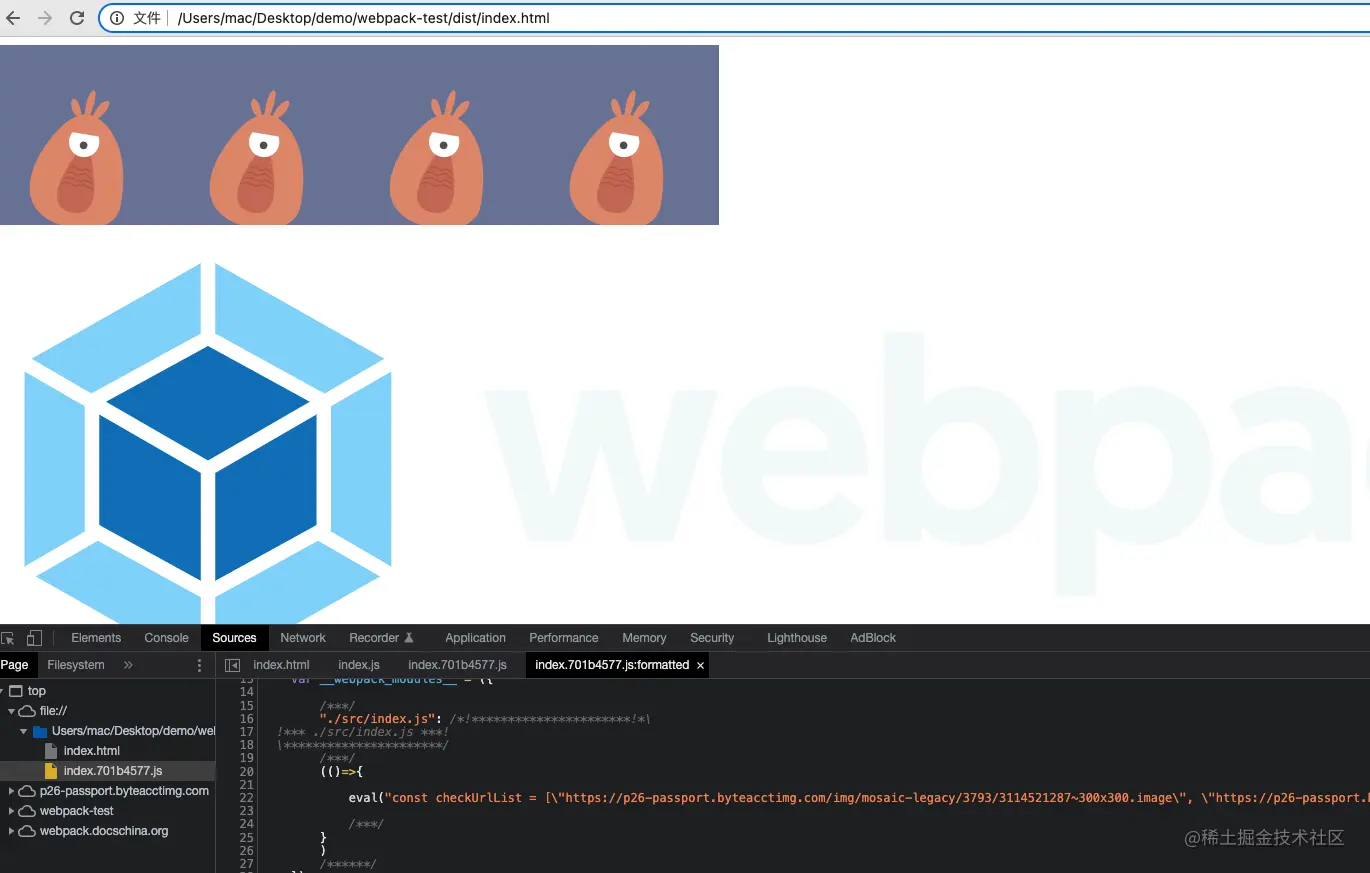The image size is (1370, 873).
Task: Close the index.701b4577.js:formatted tab
Action: pyautogui.click(x=700, y=665)
